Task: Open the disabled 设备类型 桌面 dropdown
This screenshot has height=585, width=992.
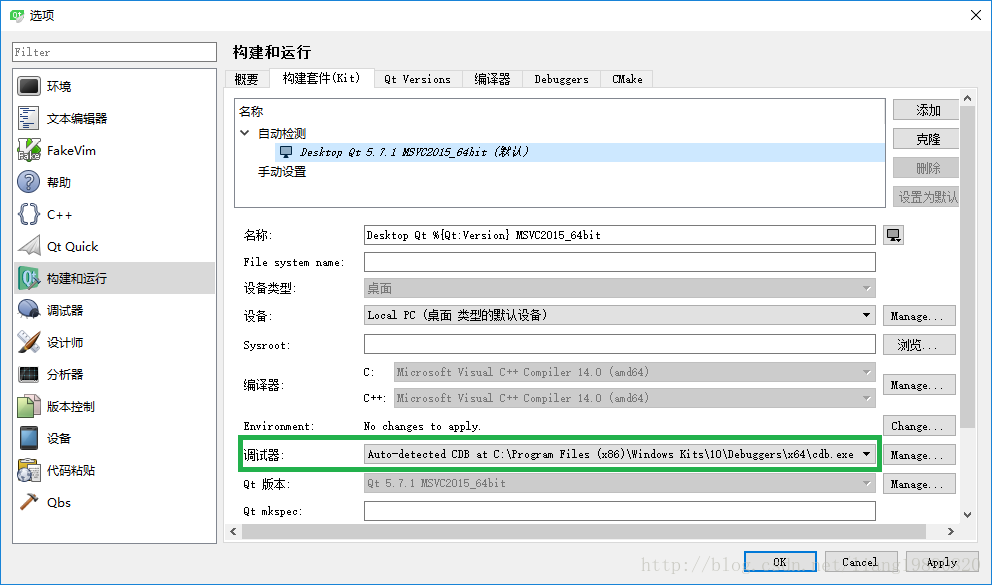Action: (x=619, y=288)
